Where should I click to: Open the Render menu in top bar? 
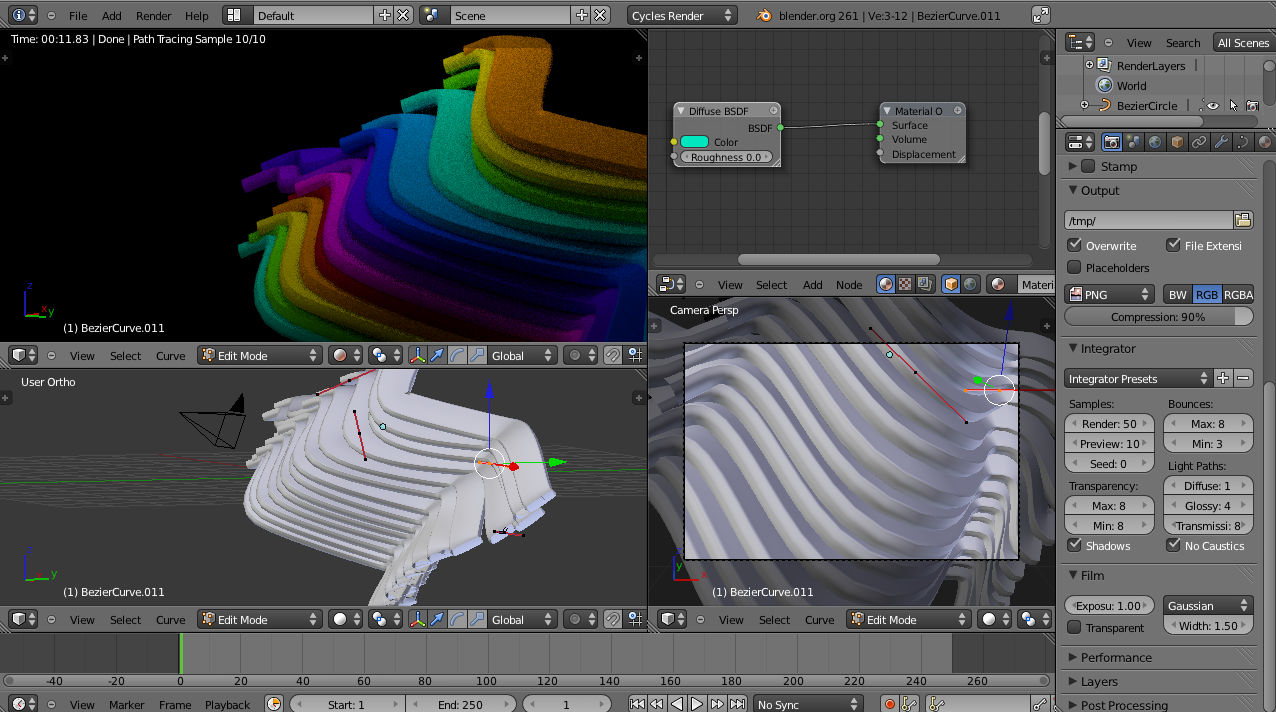[153, 16]
